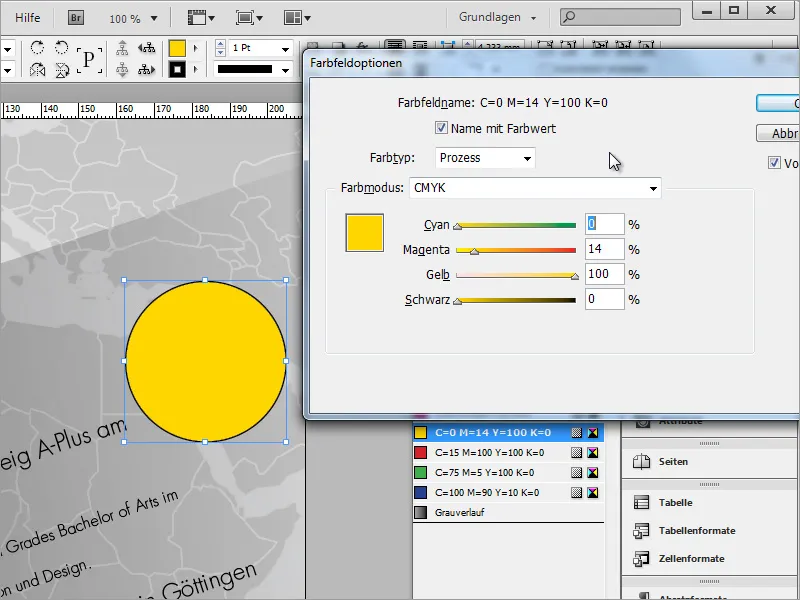Open stroke color flyout arrow
This screenshot has width=800, height=600.
click(195, 69)
